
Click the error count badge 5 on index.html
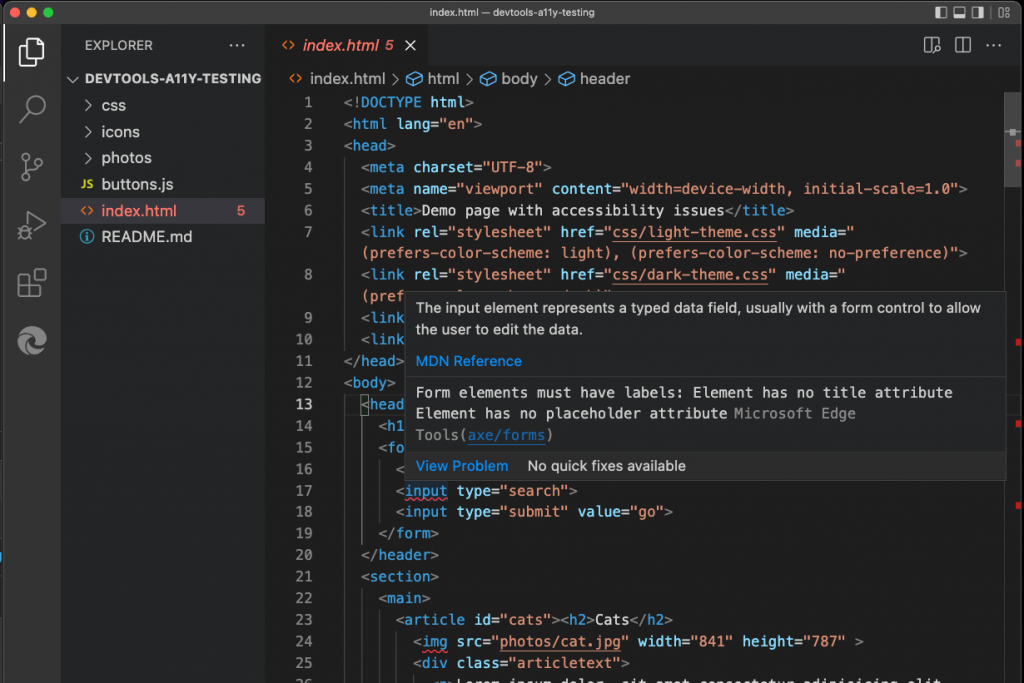[241, 211]
